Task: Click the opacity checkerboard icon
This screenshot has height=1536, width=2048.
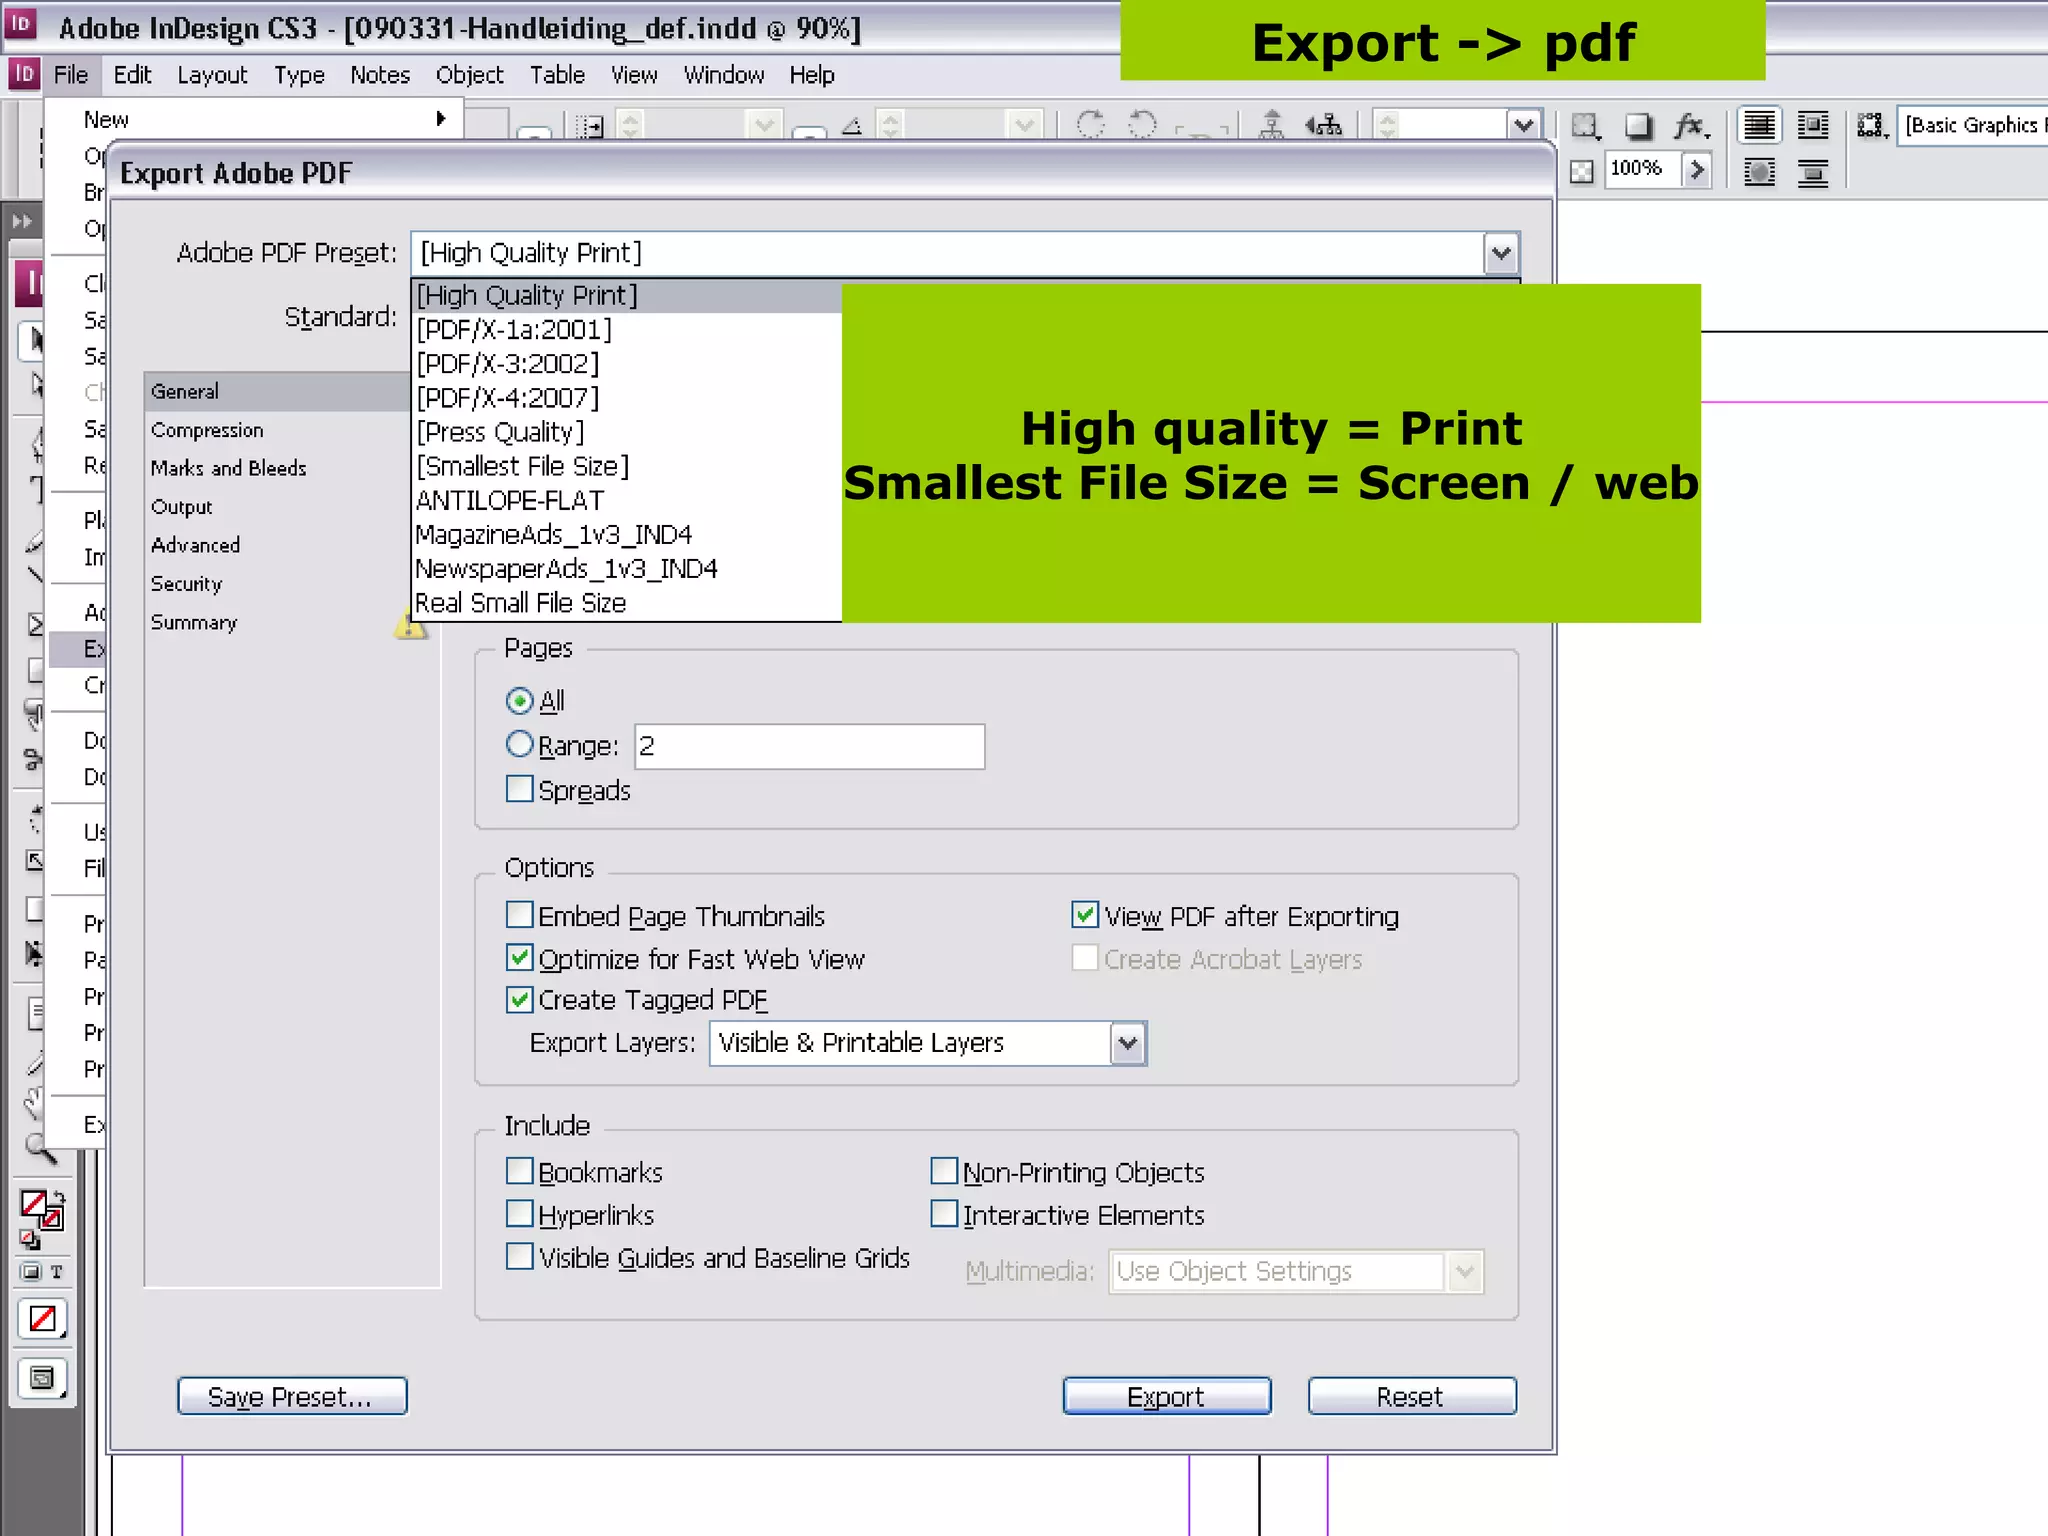Action: coord(1581,172)
